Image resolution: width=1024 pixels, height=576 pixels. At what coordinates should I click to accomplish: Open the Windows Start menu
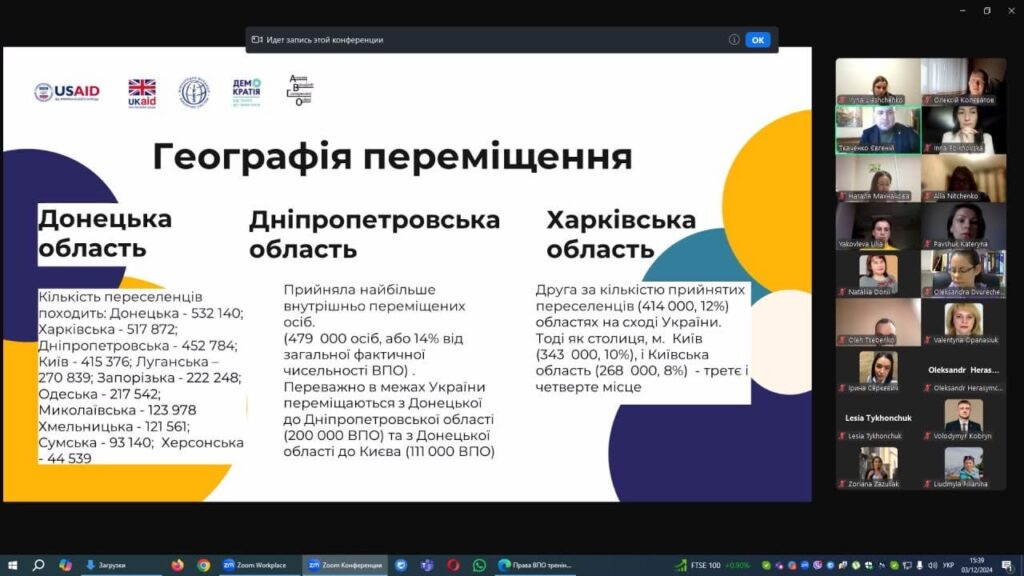click(x=12, y=565)
